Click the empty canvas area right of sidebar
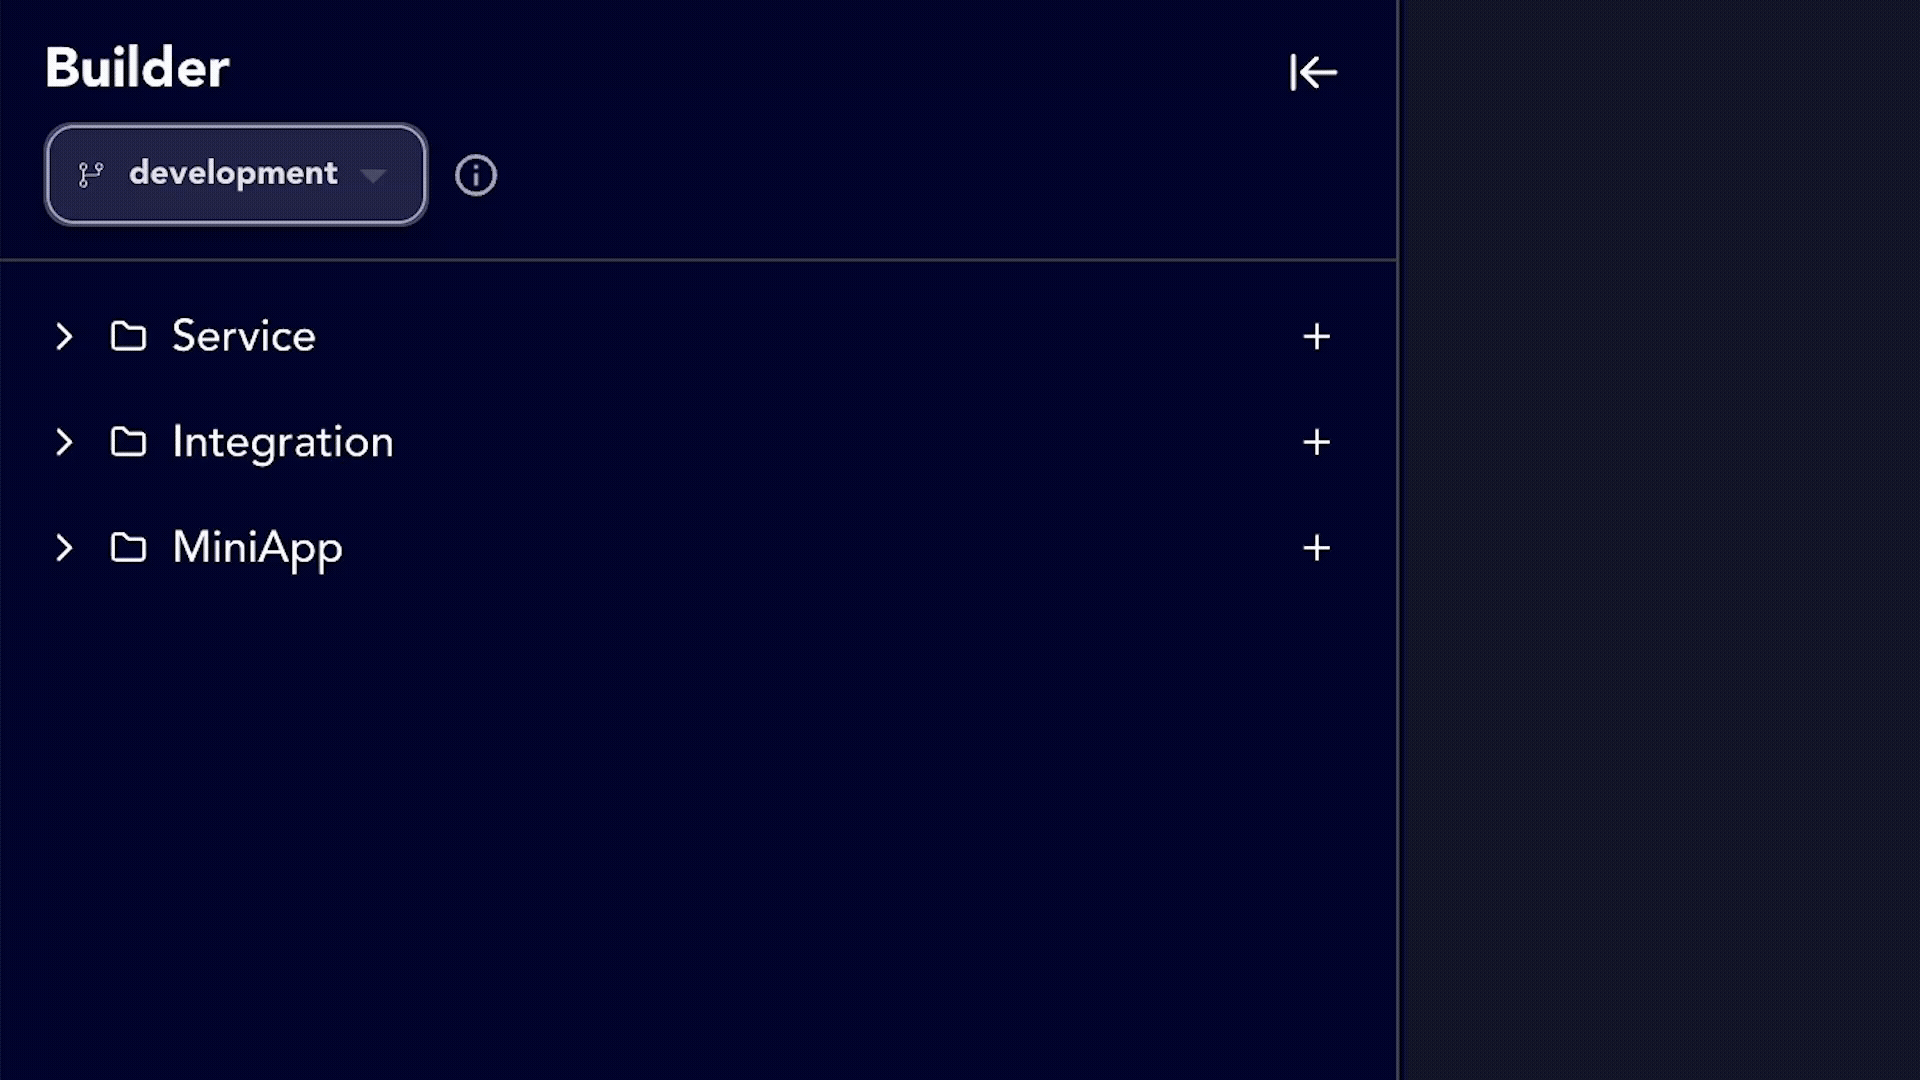 1660,540
